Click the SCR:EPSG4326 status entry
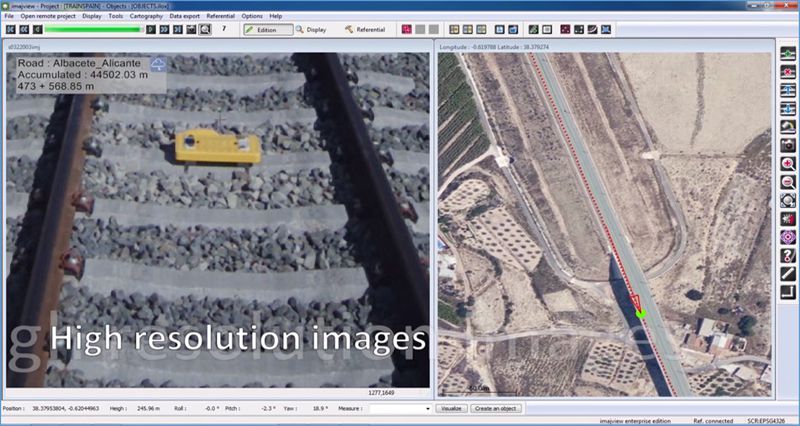Image resolution: width=800 pixels, height=426 pixels. pyautogui.click(x=764, y=421)
